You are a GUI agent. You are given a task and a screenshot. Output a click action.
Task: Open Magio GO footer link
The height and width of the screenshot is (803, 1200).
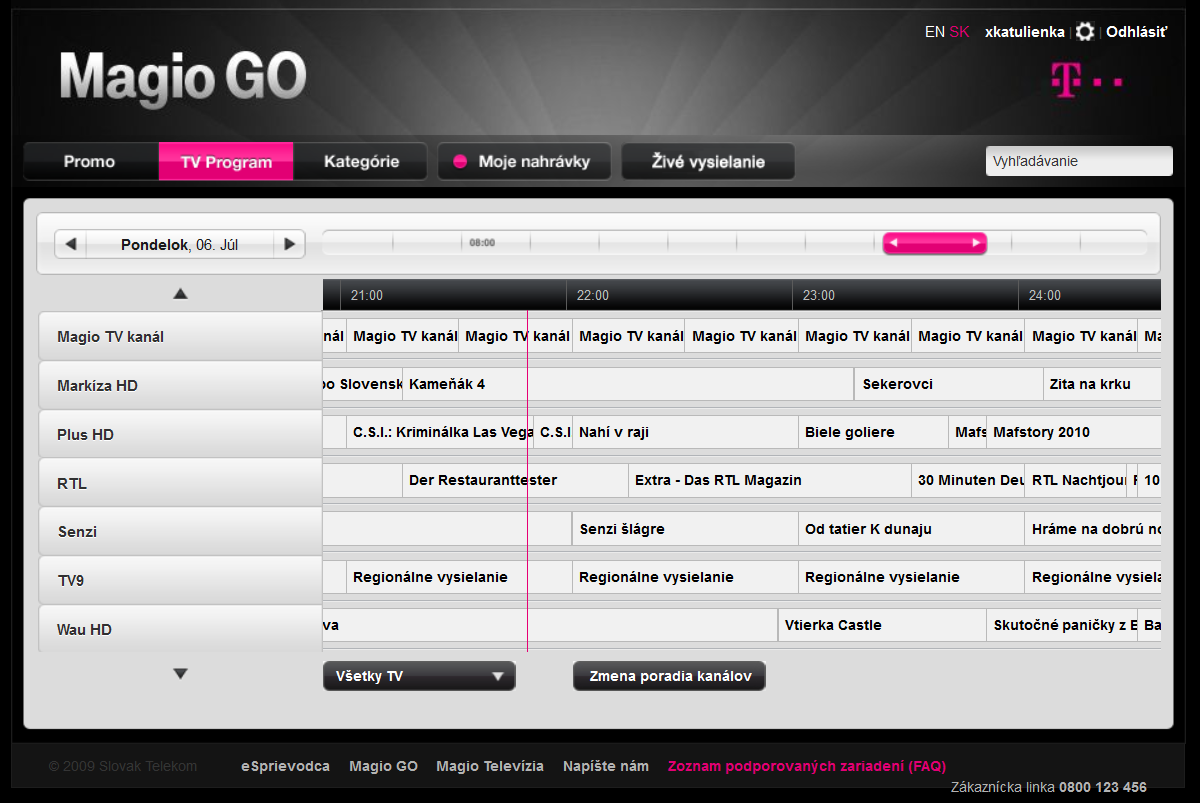[383, 766]
